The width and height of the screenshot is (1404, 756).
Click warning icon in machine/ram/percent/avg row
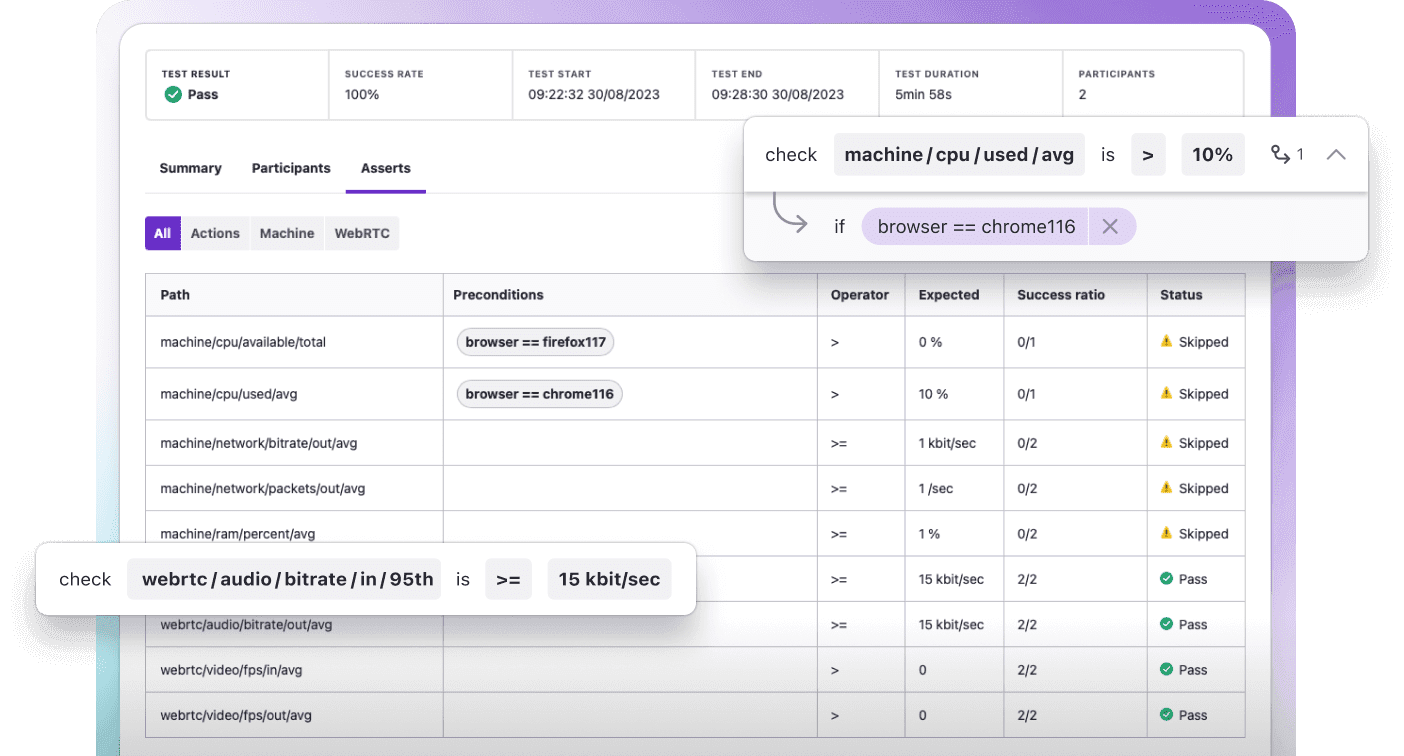(x=1166, y=533)
